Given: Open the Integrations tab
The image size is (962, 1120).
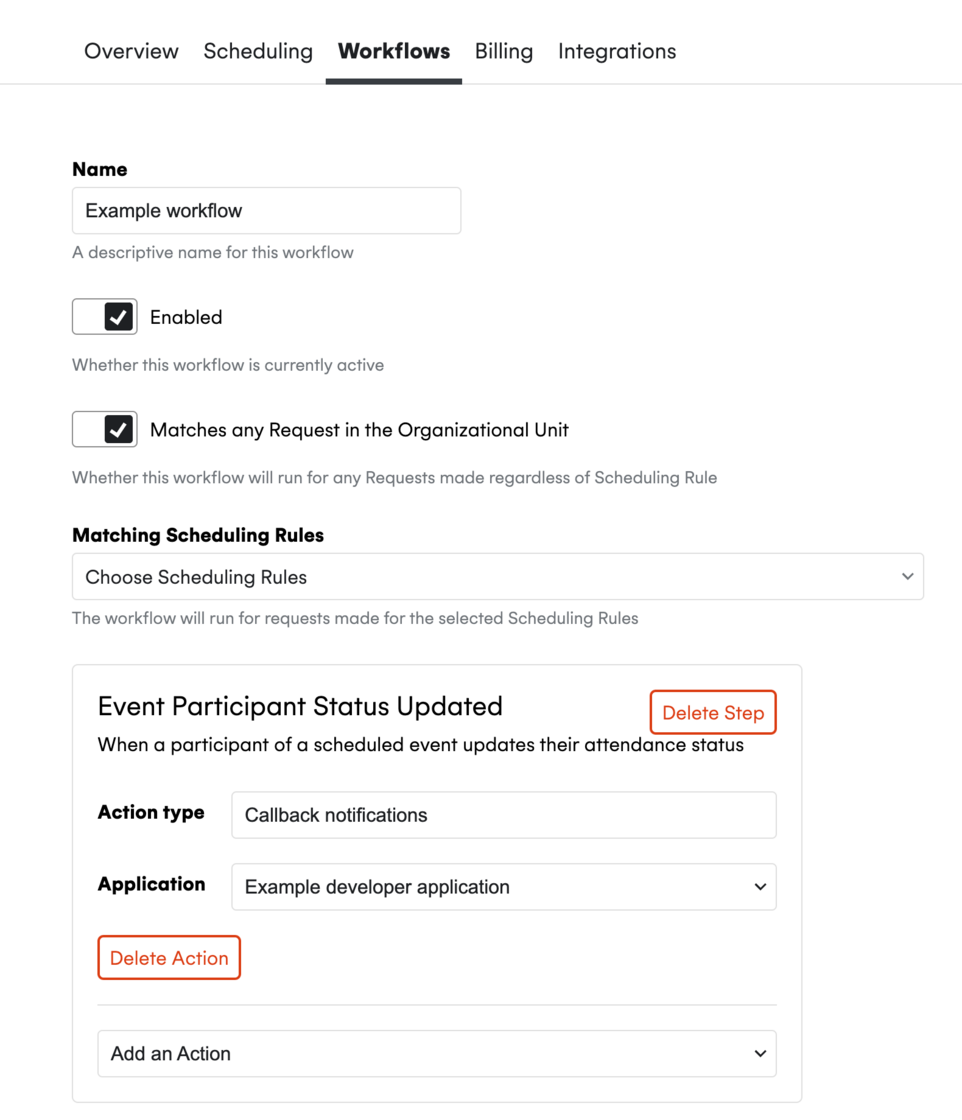Looking at the screenshot, I should pyautogui.click(x=616, y=51).
